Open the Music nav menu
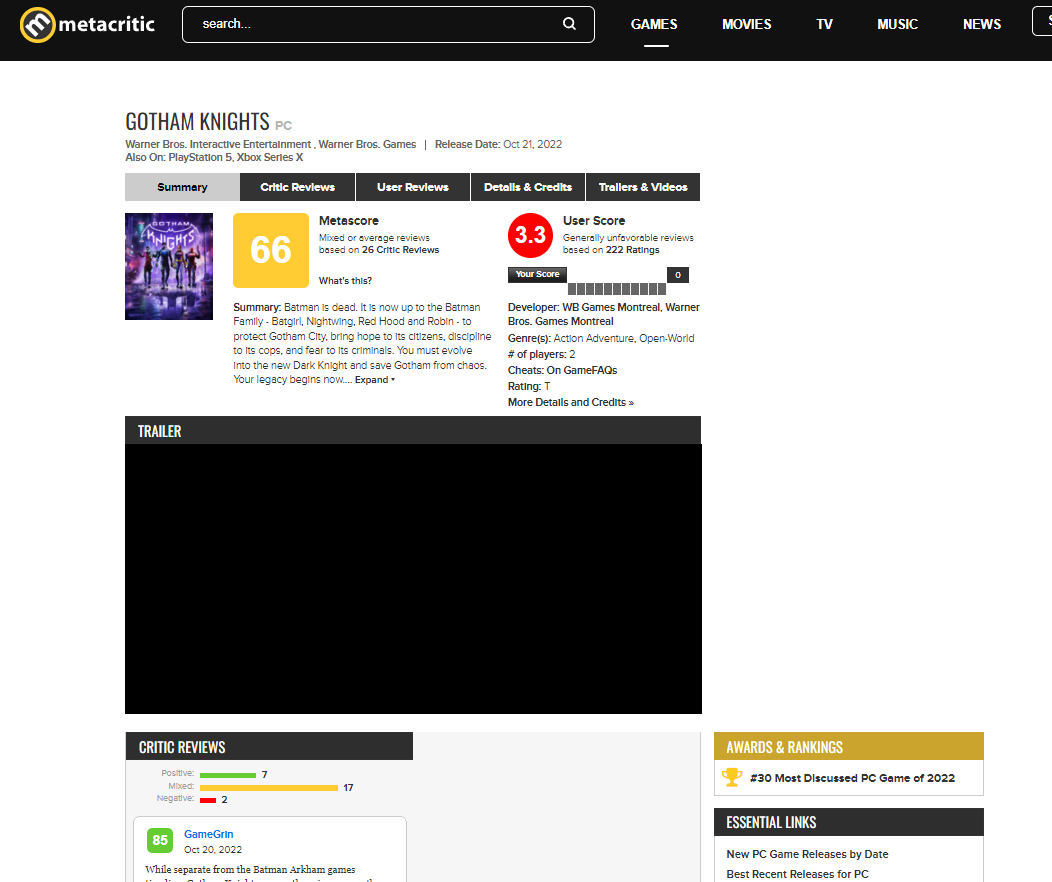This screenshot has width=1052, height=882. tap(898, 24)
